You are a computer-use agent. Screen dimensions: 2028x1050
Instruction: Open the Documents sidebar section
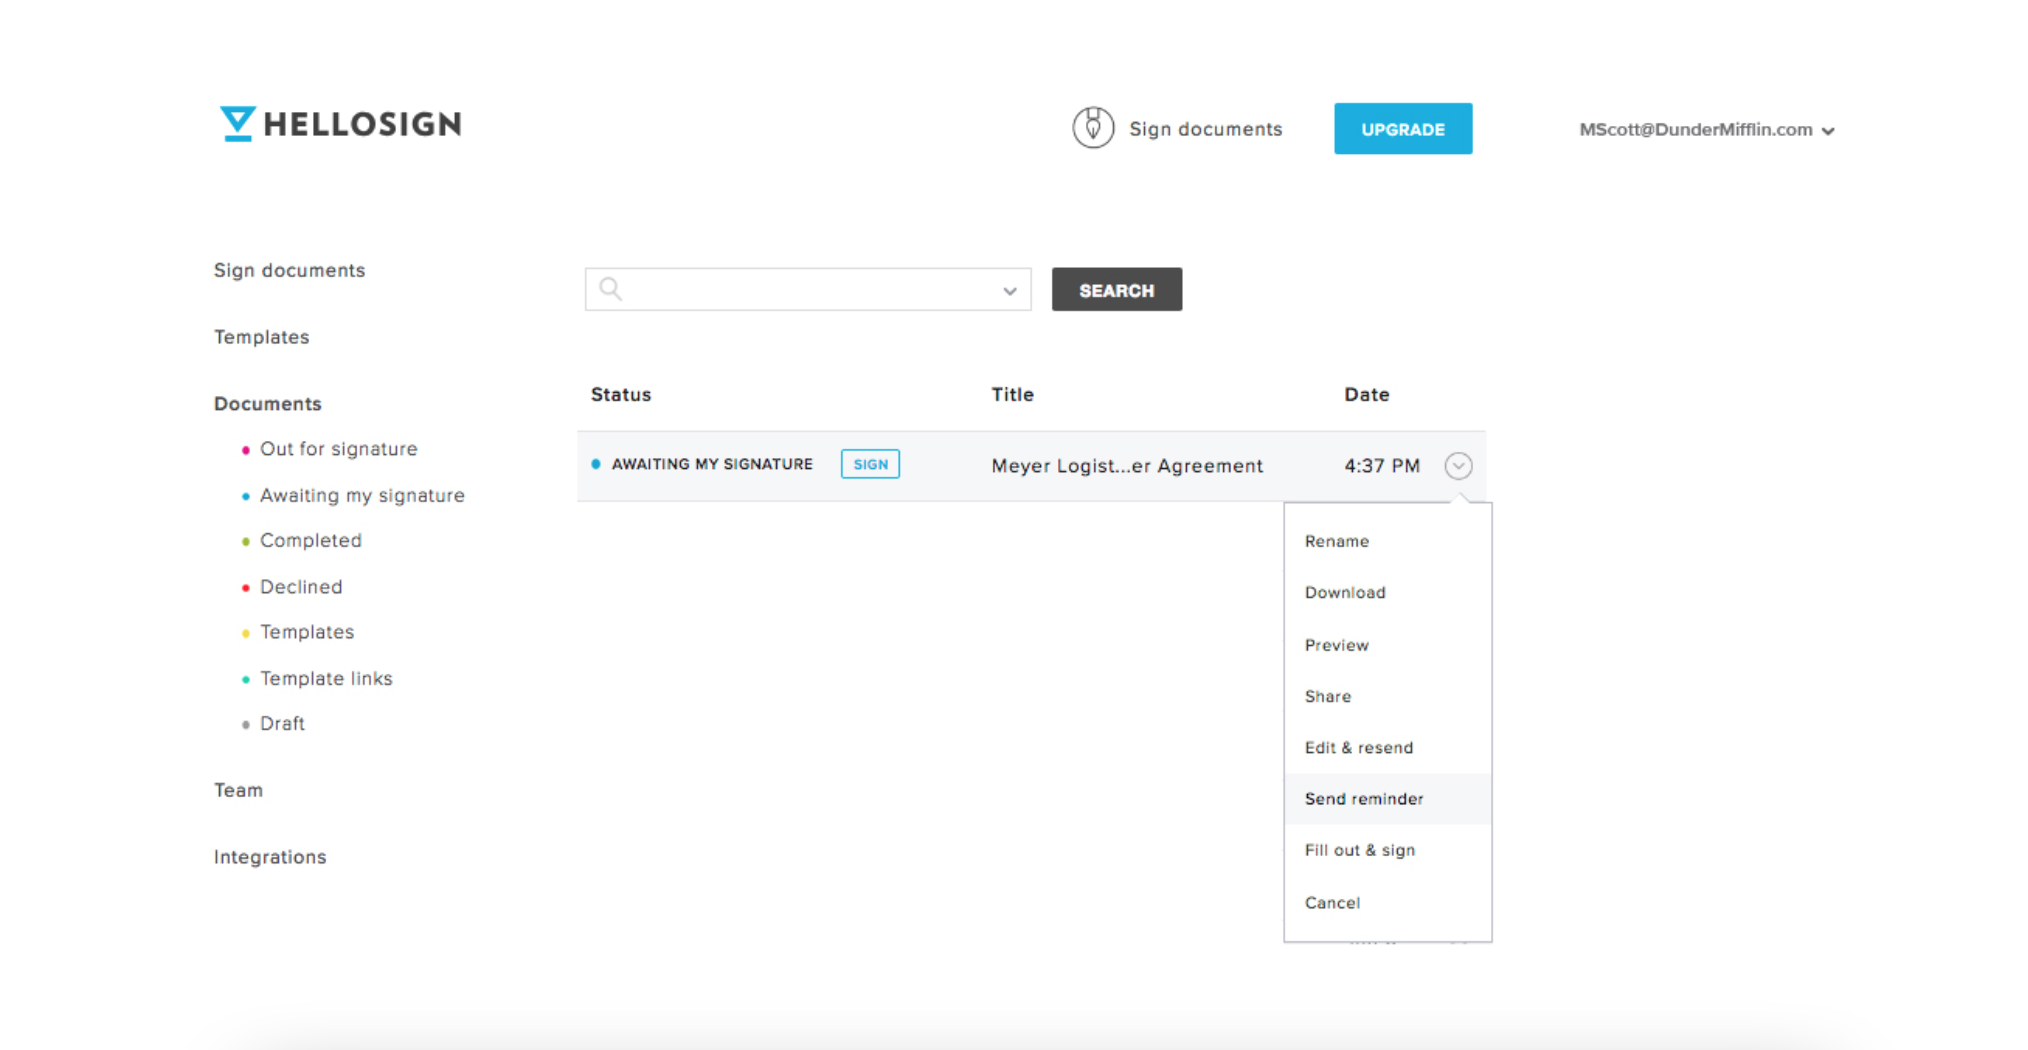pos(268,404)
